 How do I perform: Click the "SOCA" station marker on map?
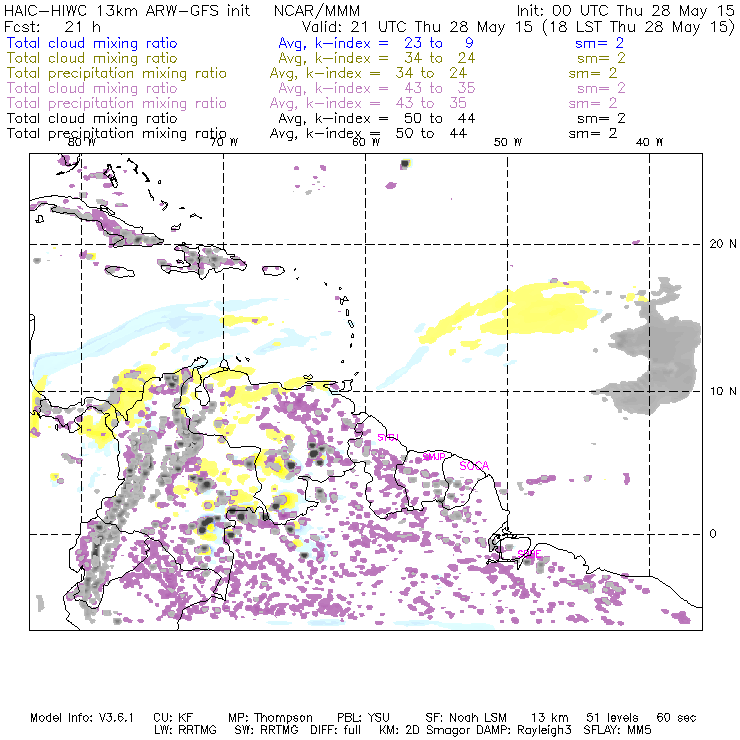(x=474, y=466)
